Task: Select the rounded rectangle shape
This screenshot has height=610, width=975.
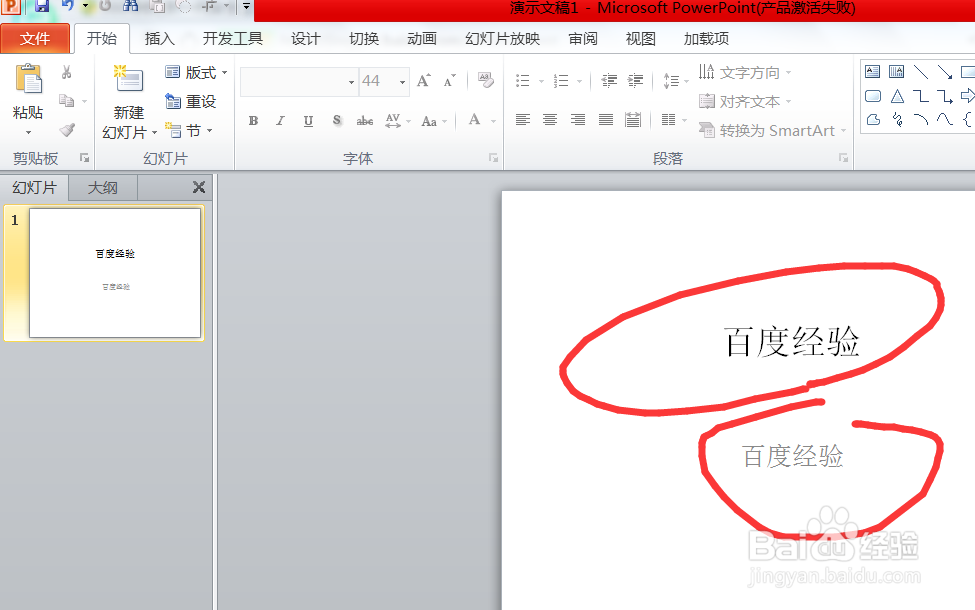Action: [x=872, y=96]
